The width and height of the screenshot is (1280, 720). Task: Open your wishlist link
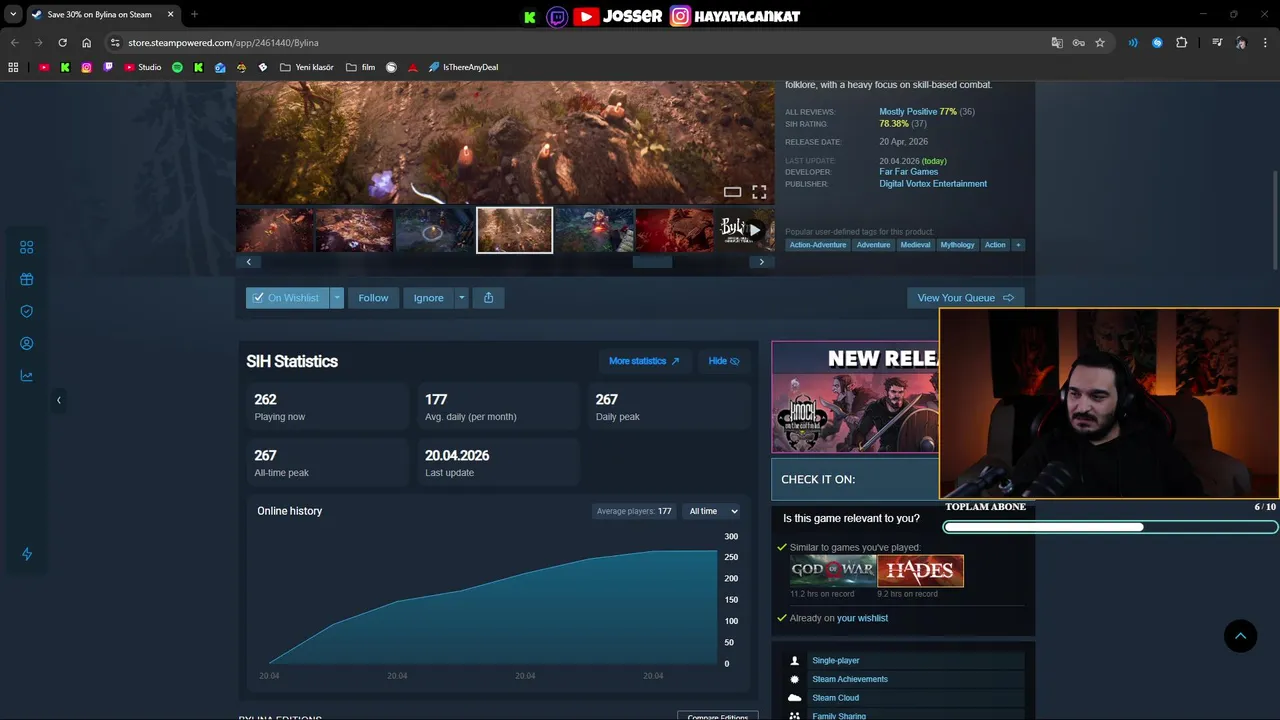point(862,618)
